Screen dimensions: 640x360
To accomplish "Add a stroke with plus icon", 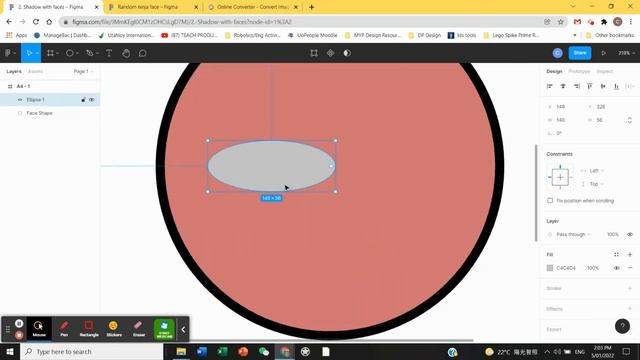I will (x=630, y=288).
